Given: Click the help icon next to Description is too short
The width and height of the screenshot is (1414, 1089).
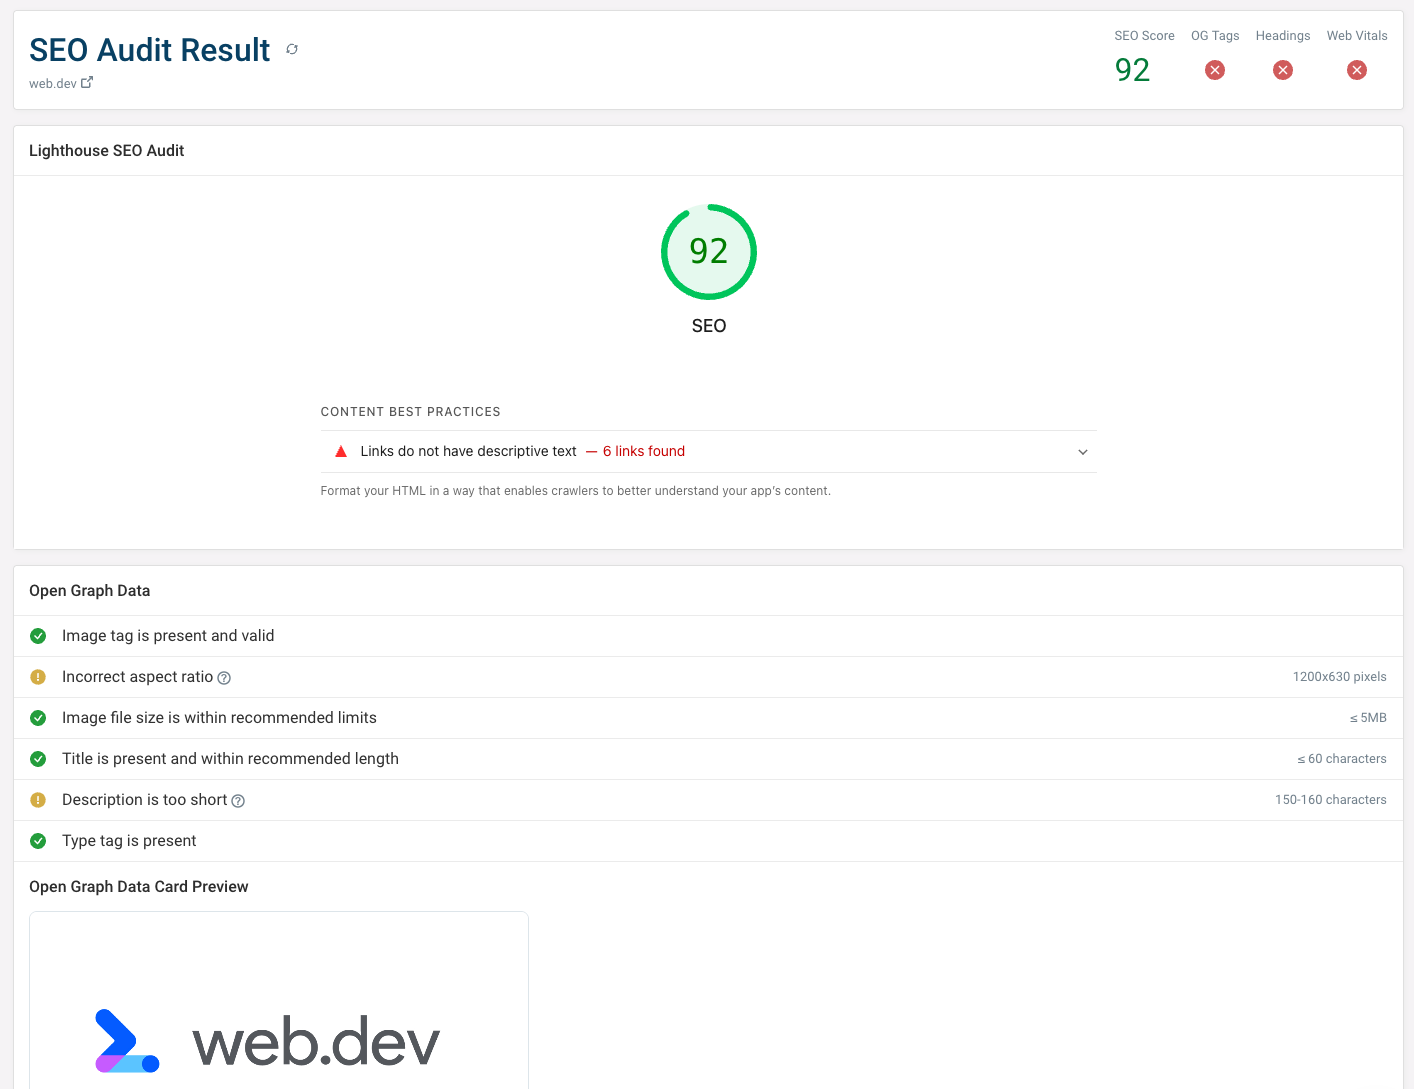Looking at the screenshot, I should (x=237, y=800).
